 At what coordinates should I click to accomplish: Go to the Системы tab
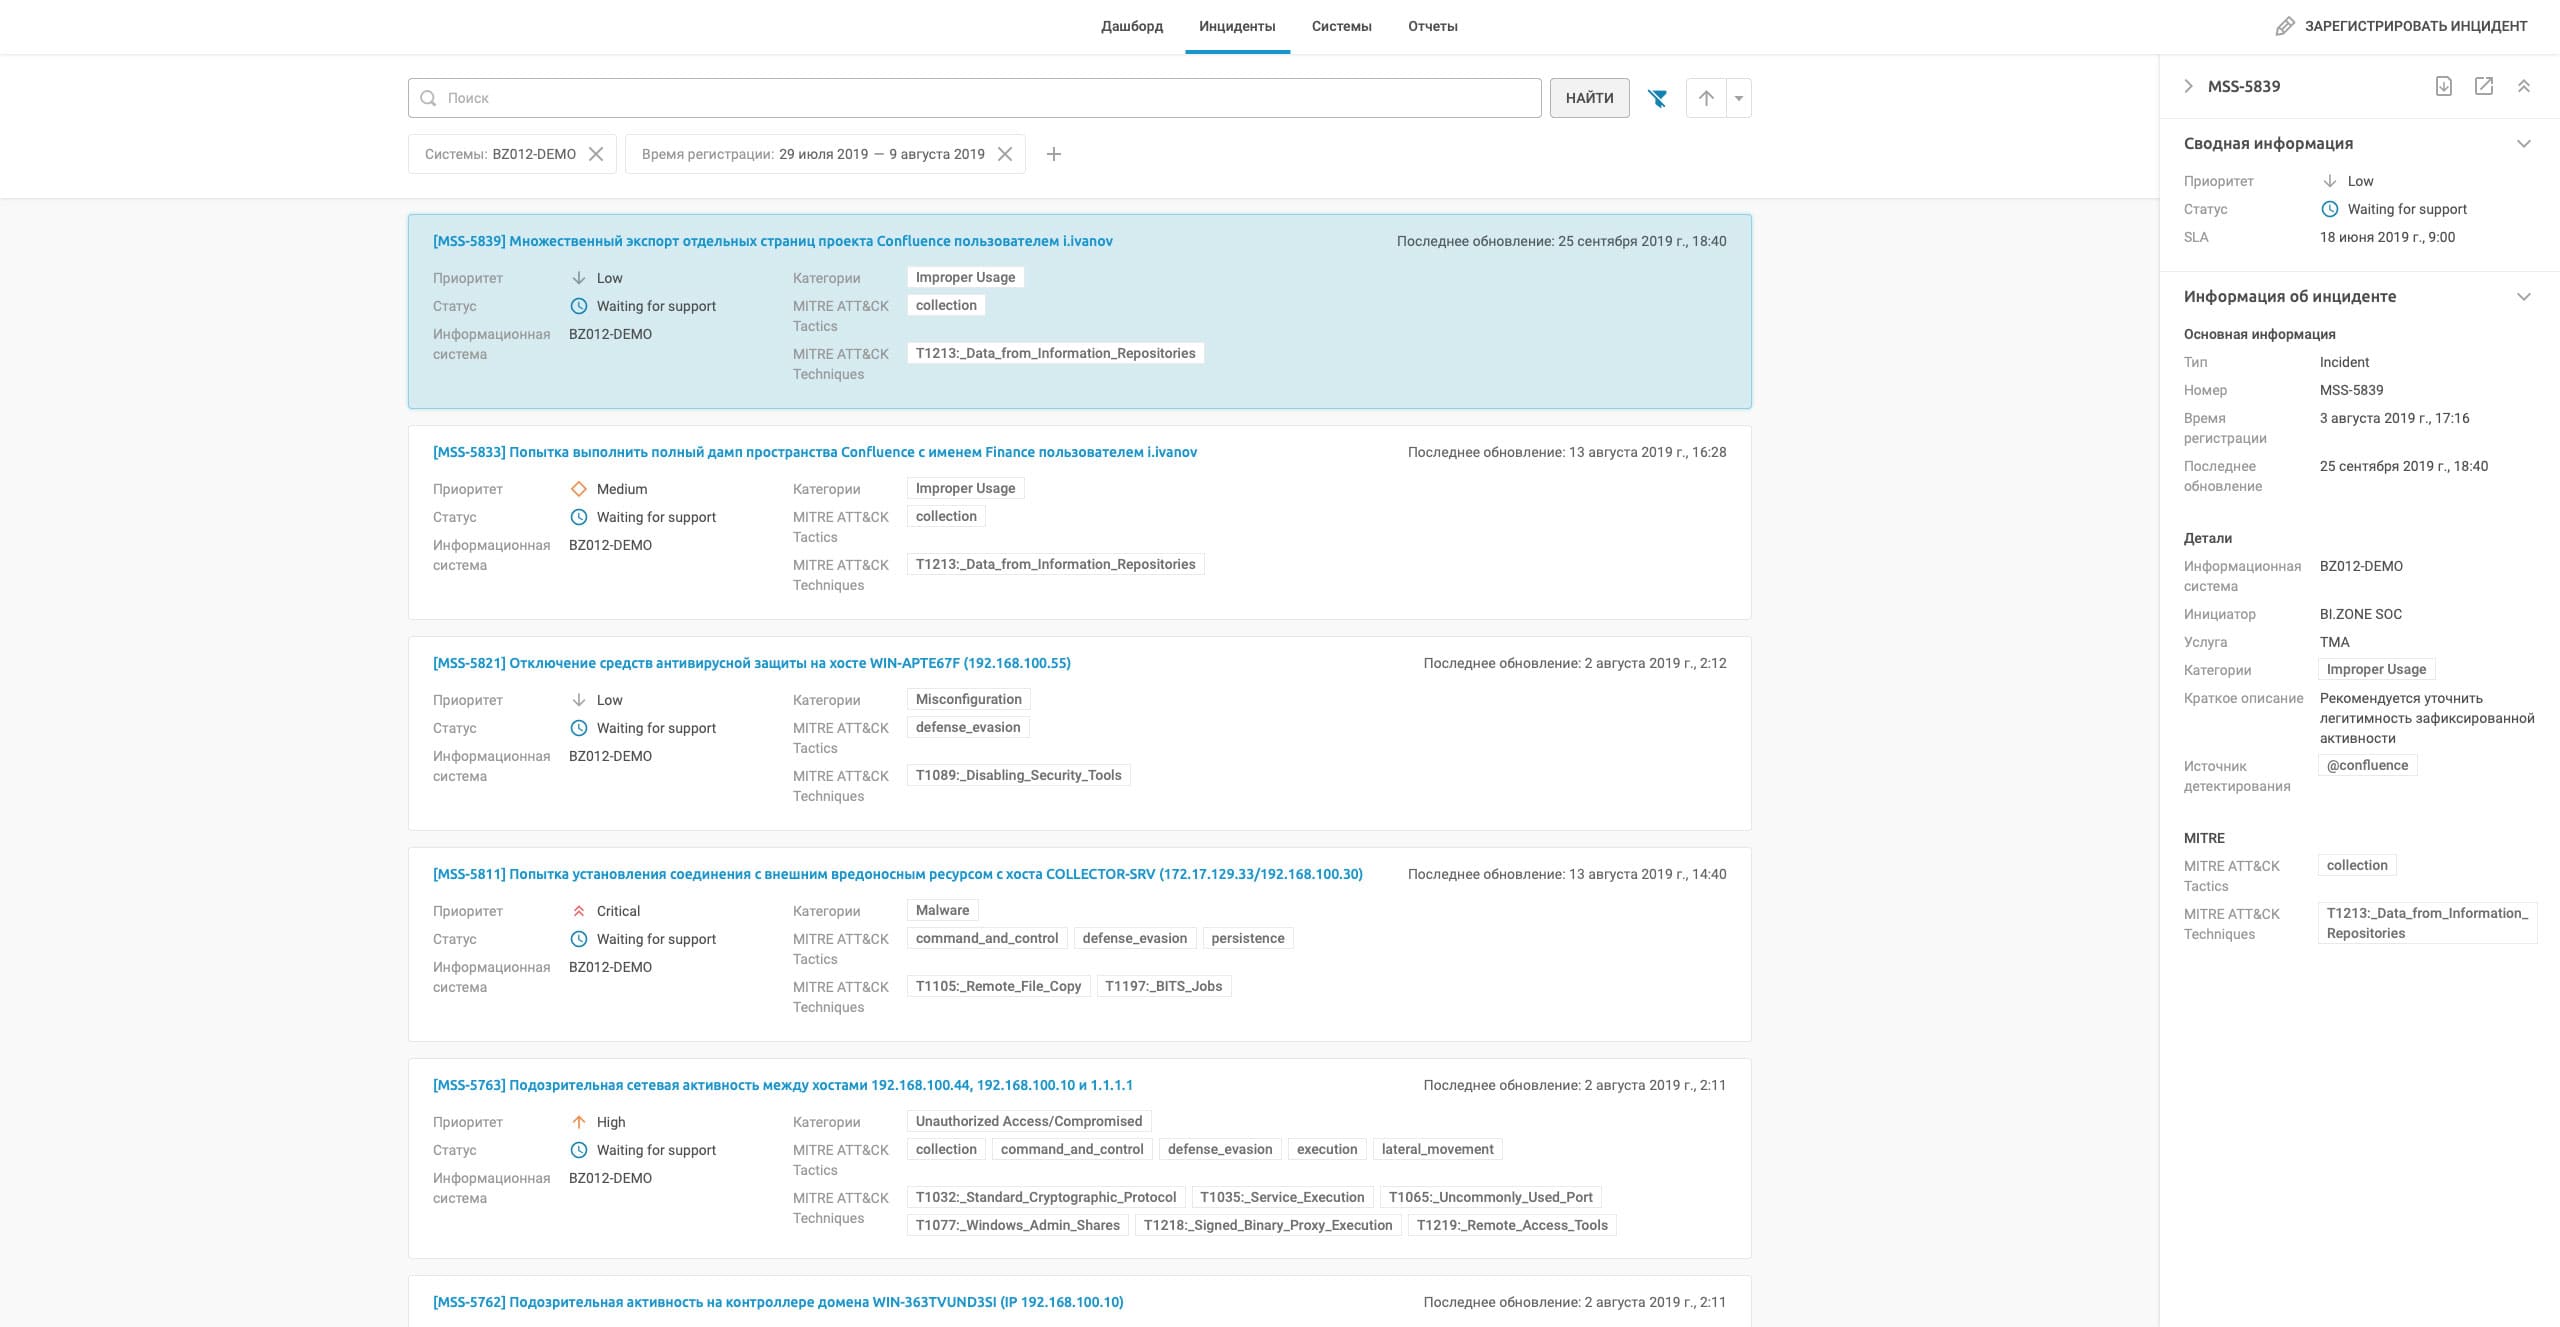coord(1341,26)
